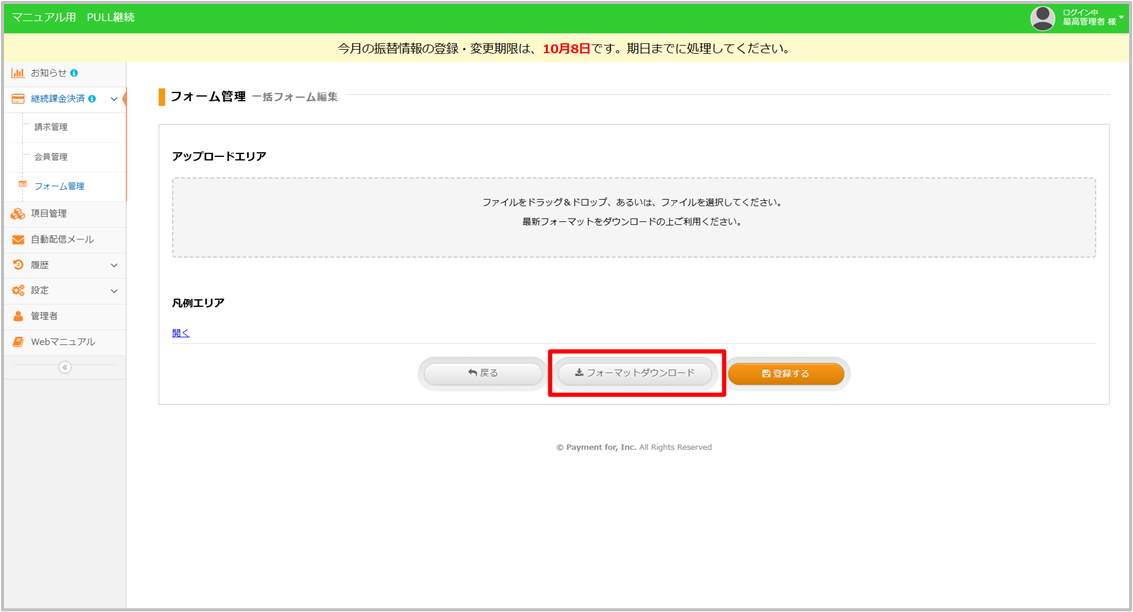Click the info badge next to お知らせ

coord(74,73)
